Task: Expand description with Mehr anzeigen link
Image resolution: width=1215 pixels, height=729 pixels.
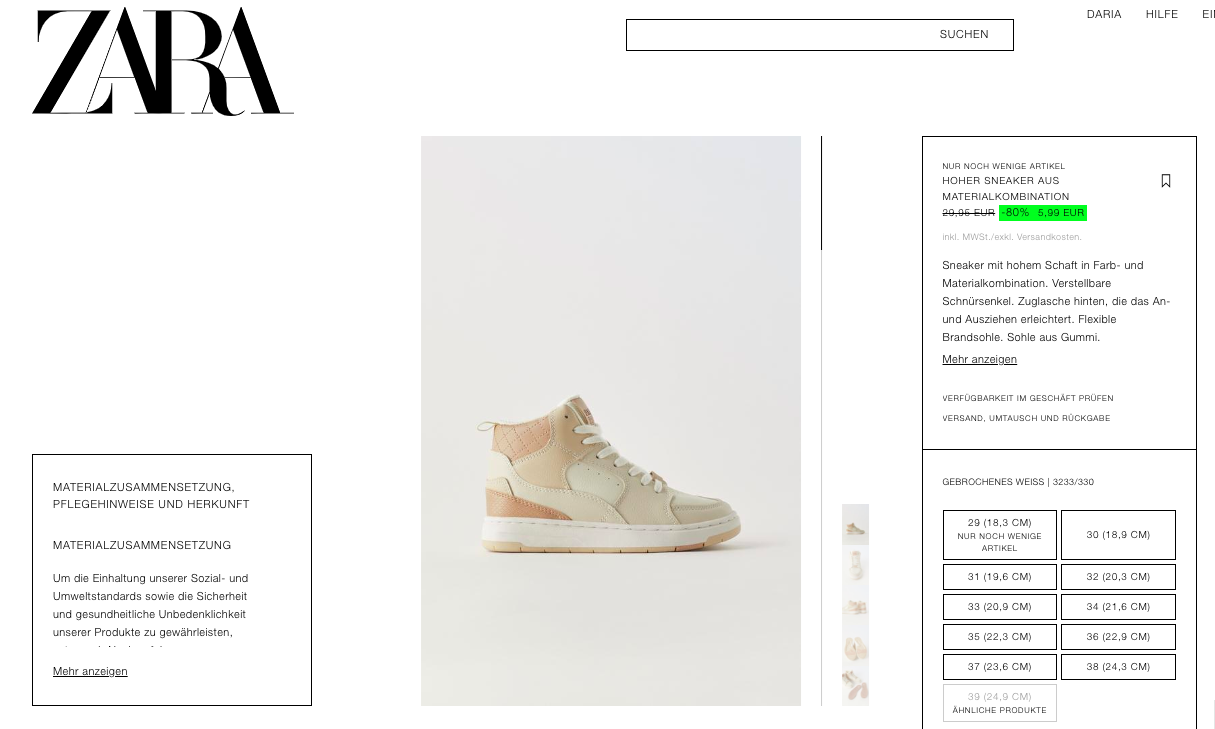Action: tap(979, 359)
